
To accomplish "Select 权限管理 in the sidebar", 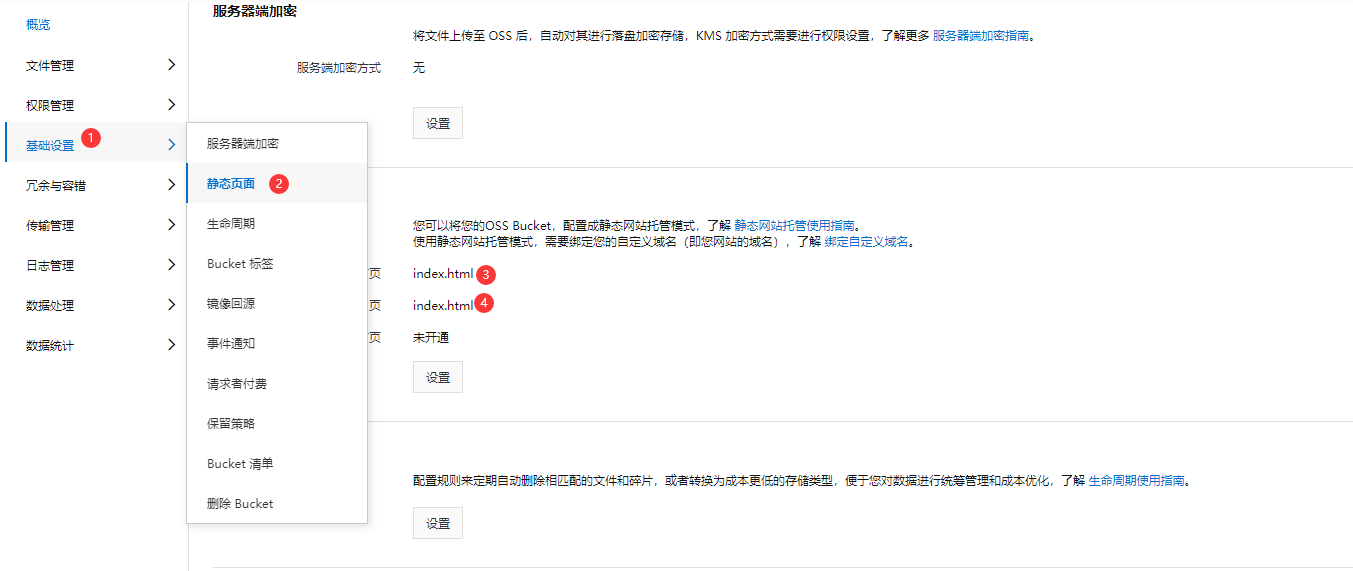I will tap(50, 106).
